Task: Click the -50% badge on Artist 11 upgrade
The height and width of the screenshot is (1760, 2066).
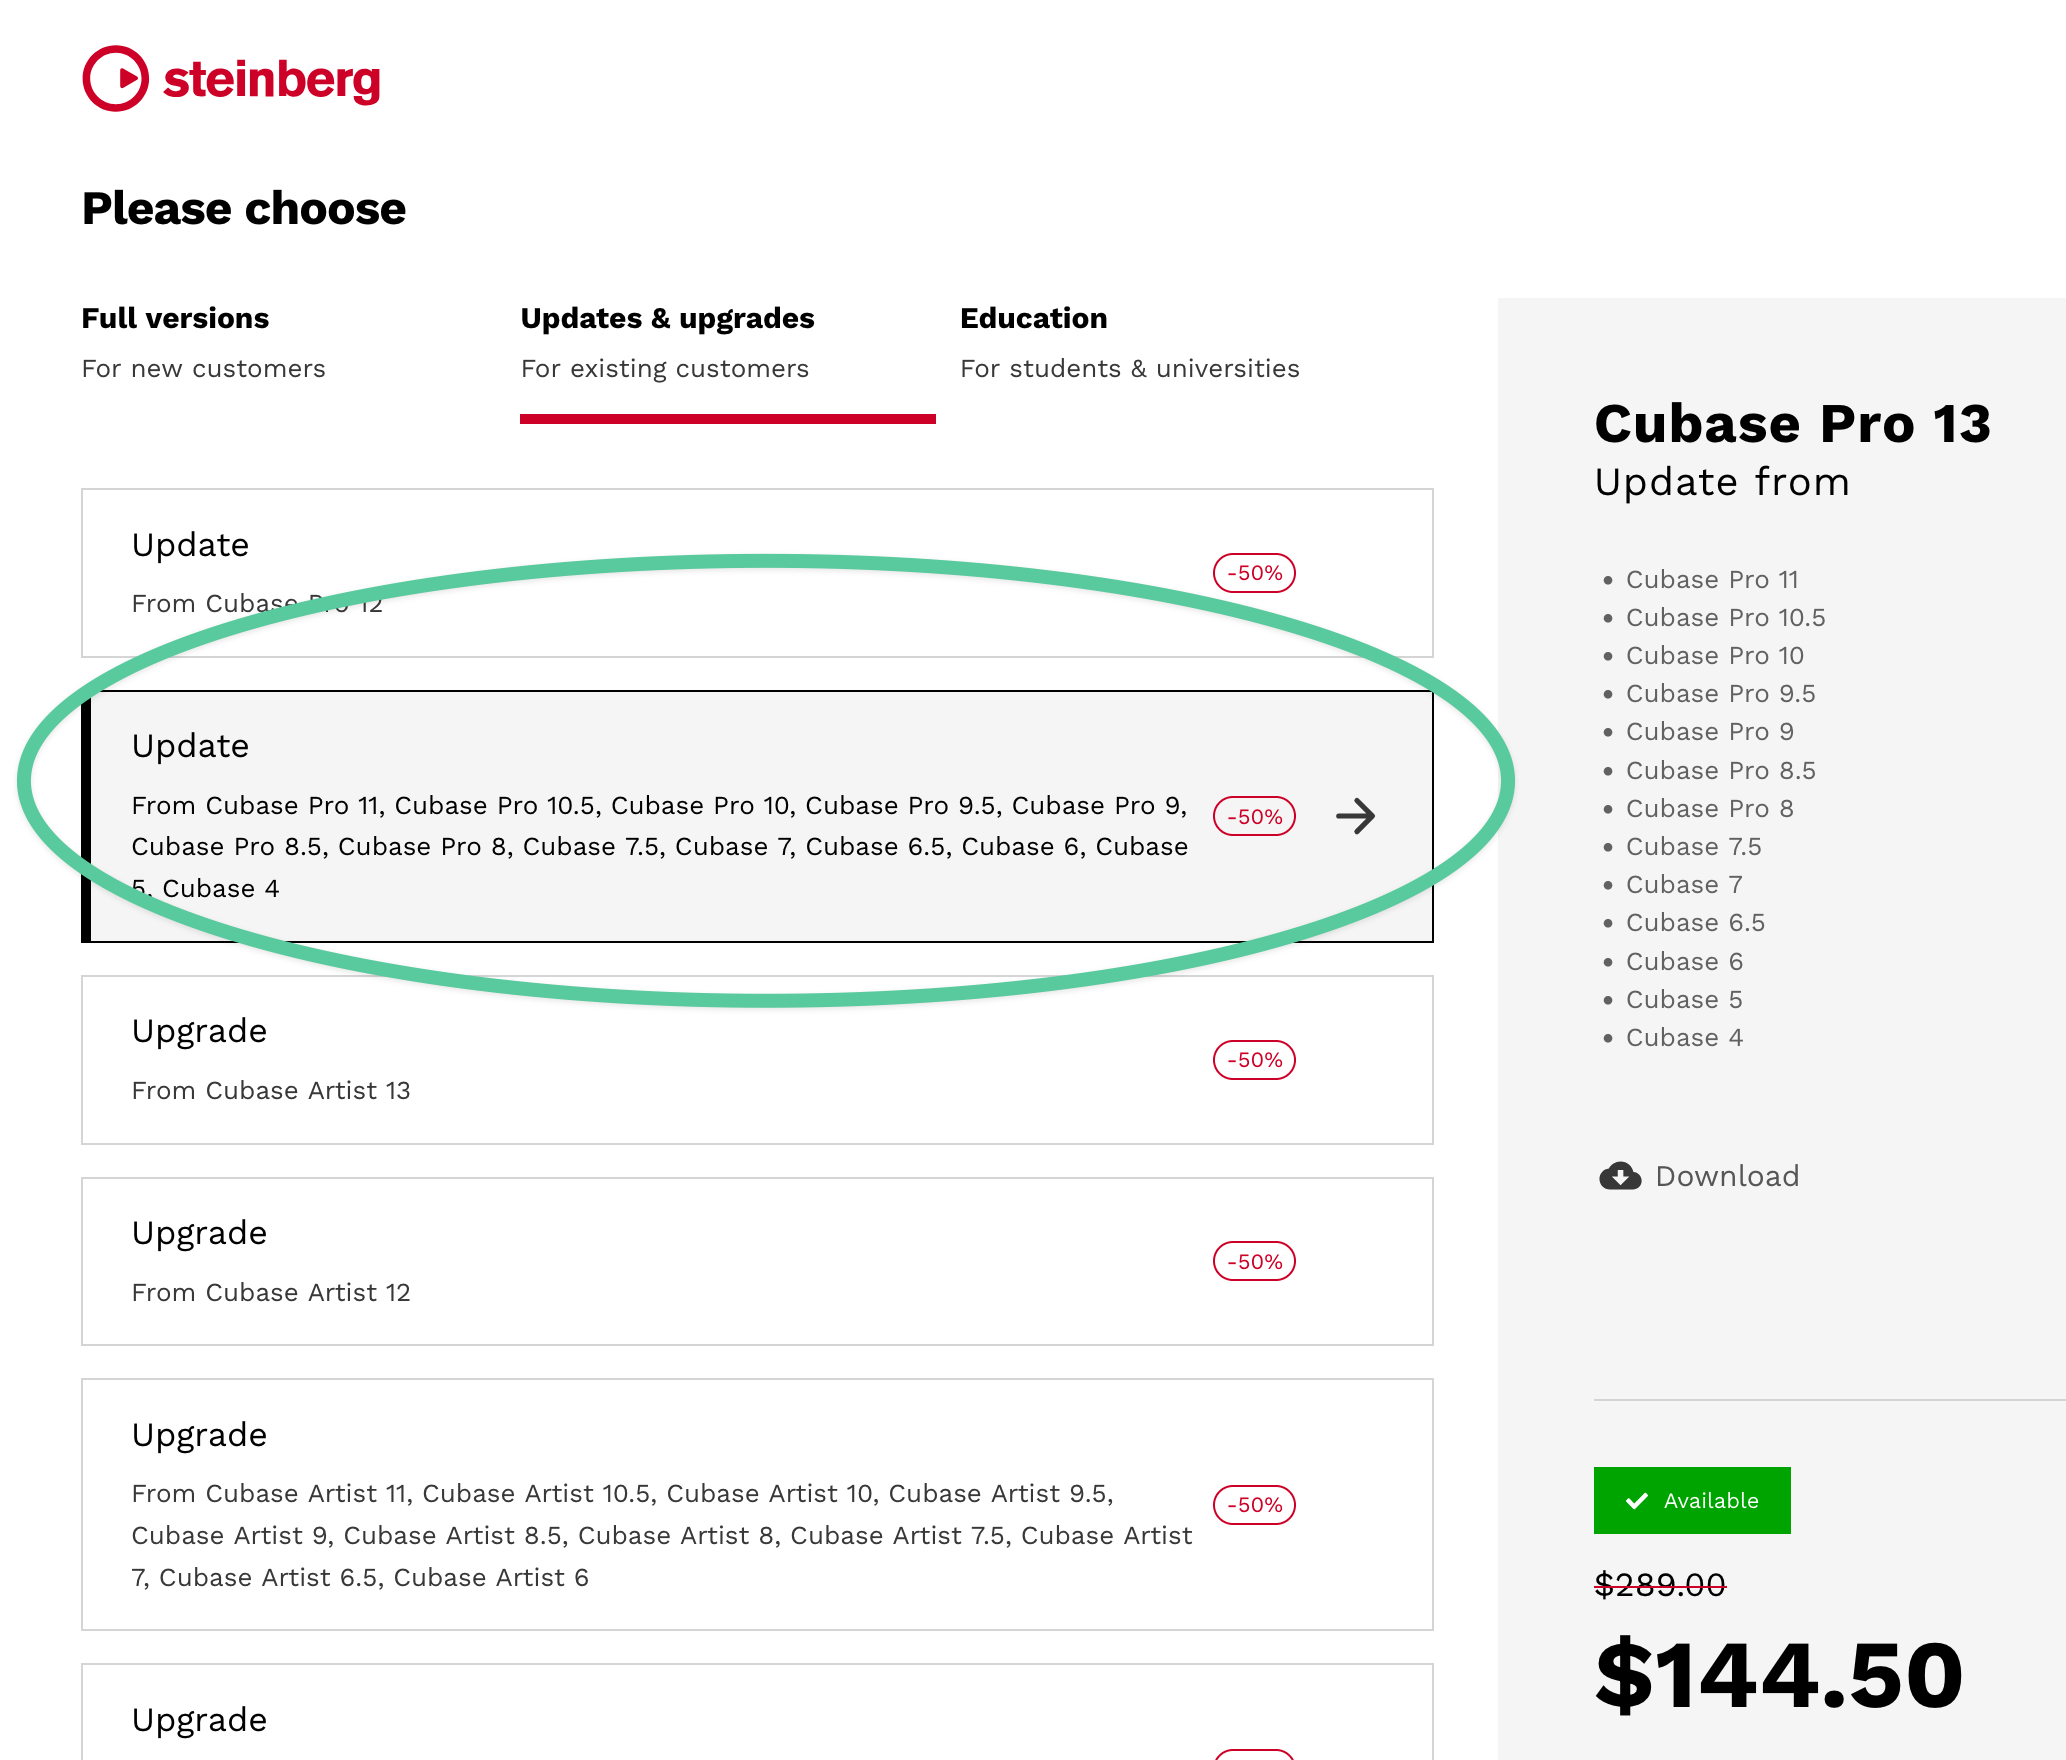Action: (1254, 1505)
